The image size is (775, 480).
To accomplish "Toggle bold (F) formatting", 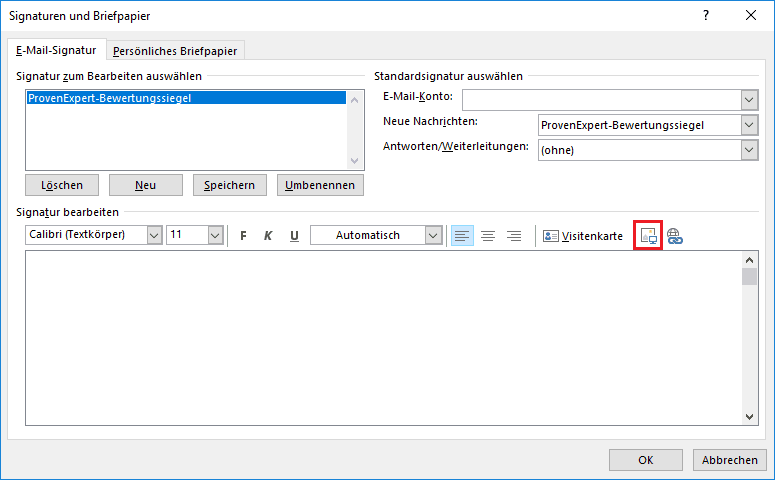I will coord(243,236).
